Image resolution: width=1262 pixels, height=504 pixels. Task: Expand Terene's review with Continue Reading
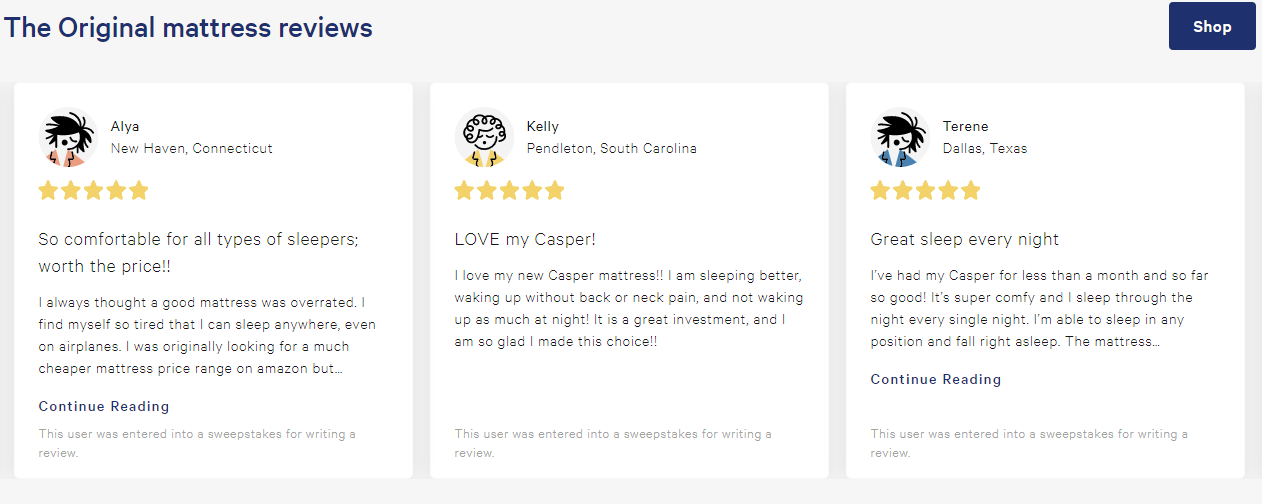[x=935, y=379]
